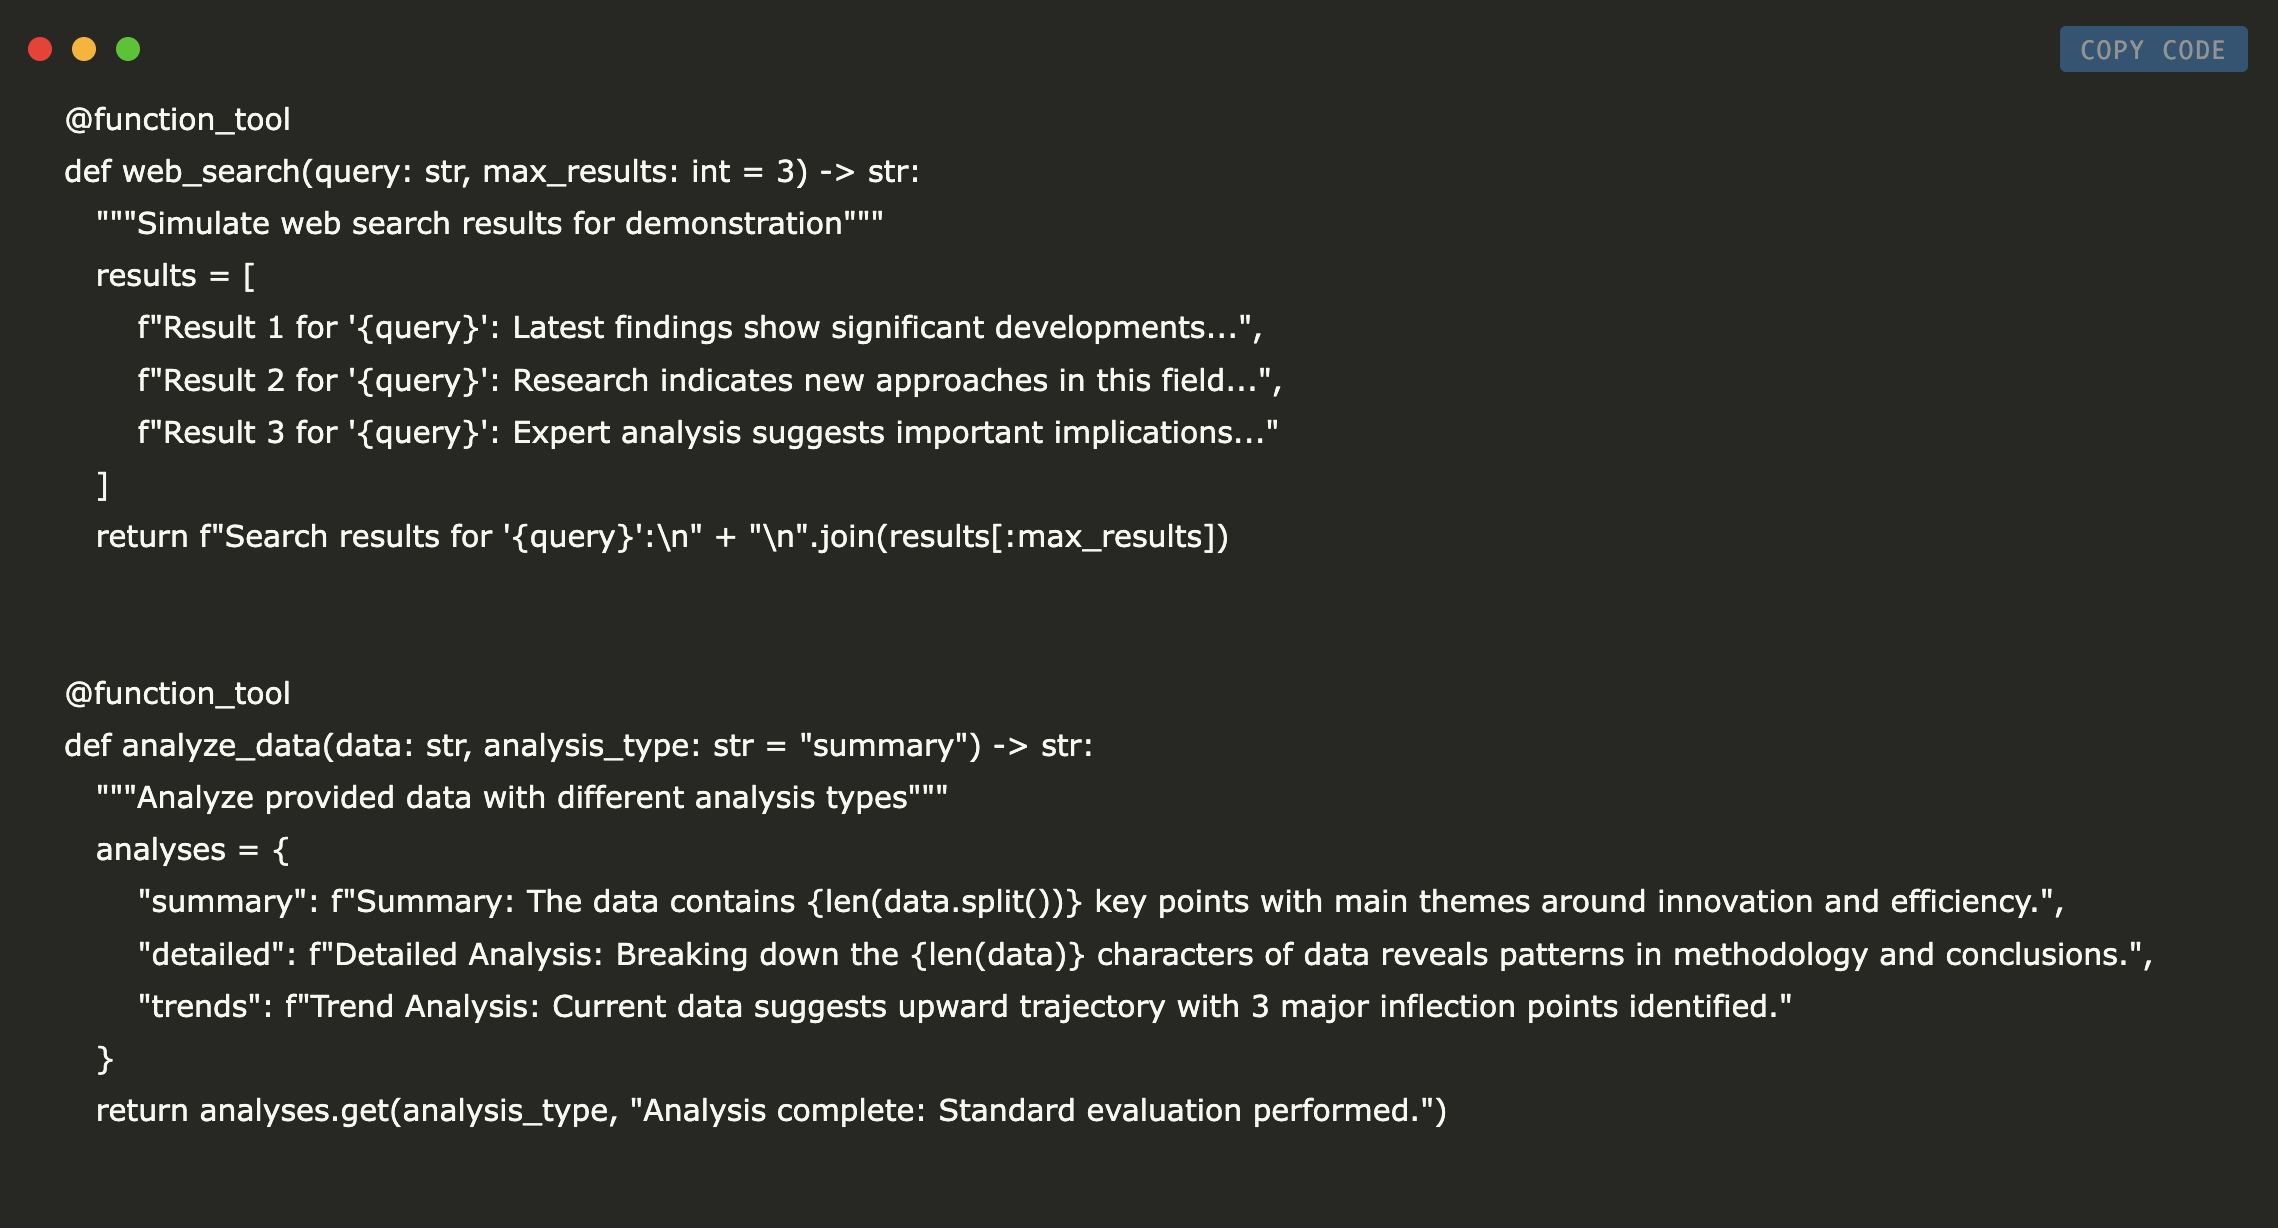
Task: Click the def web_search signature line
Action: point(491,172)
